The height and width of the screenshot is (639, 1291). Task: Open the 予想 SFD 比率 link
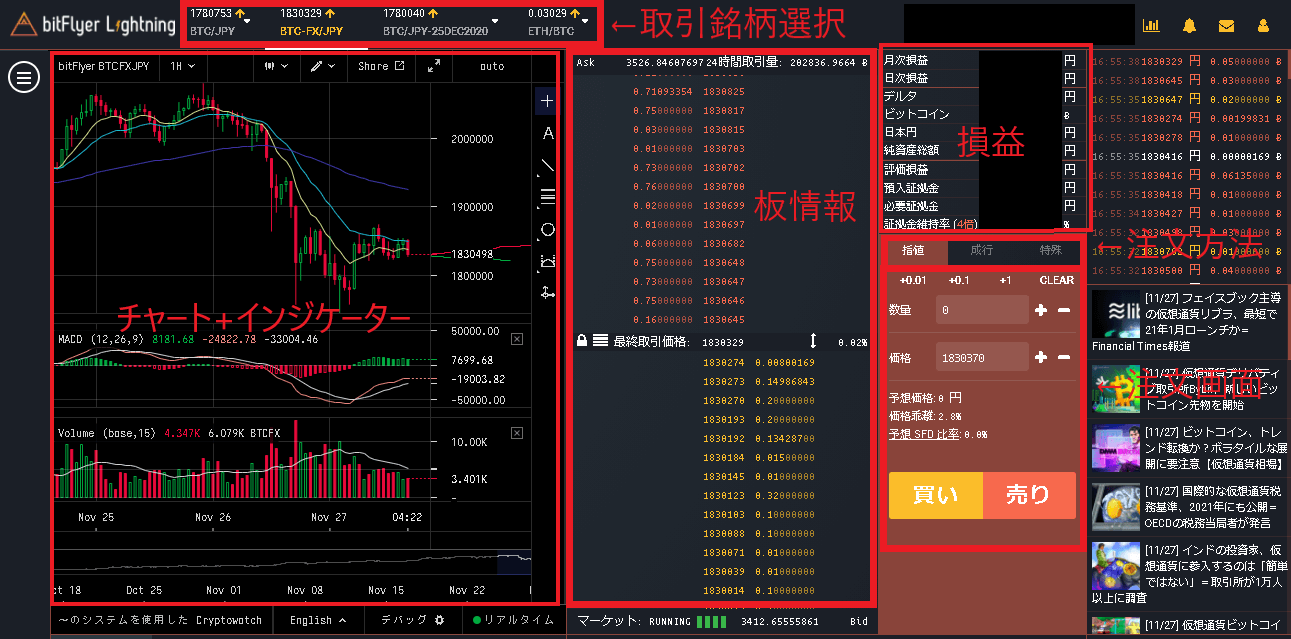click(x=924, y=434)
